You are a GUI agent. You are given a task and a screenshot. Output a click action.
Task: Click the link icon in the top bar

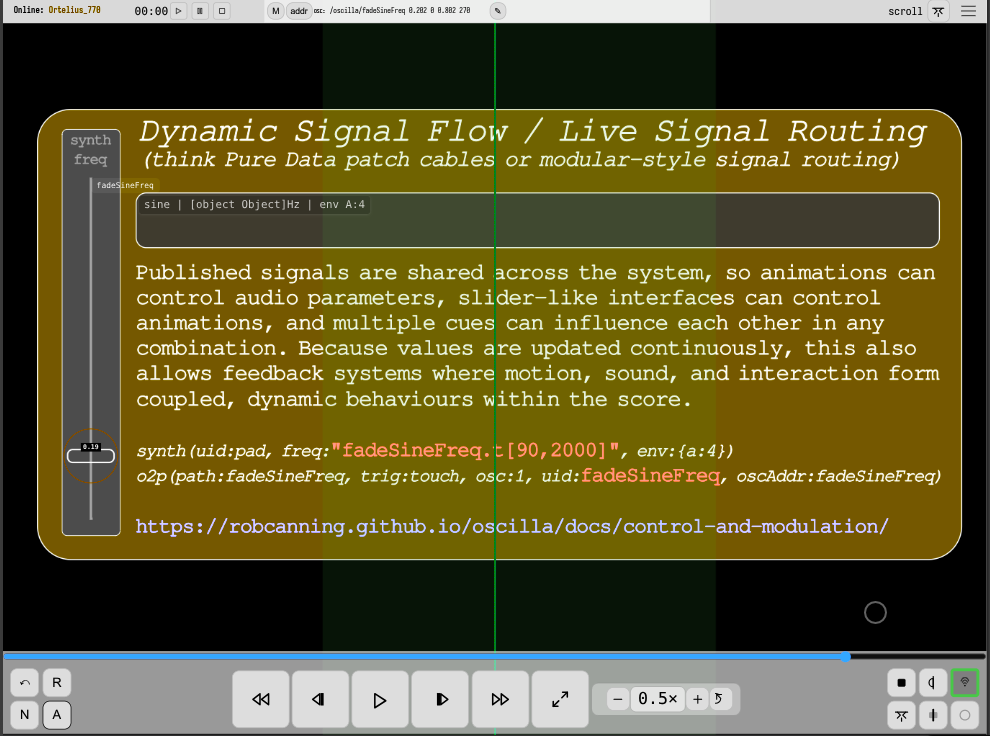click(x=497, y=11)
